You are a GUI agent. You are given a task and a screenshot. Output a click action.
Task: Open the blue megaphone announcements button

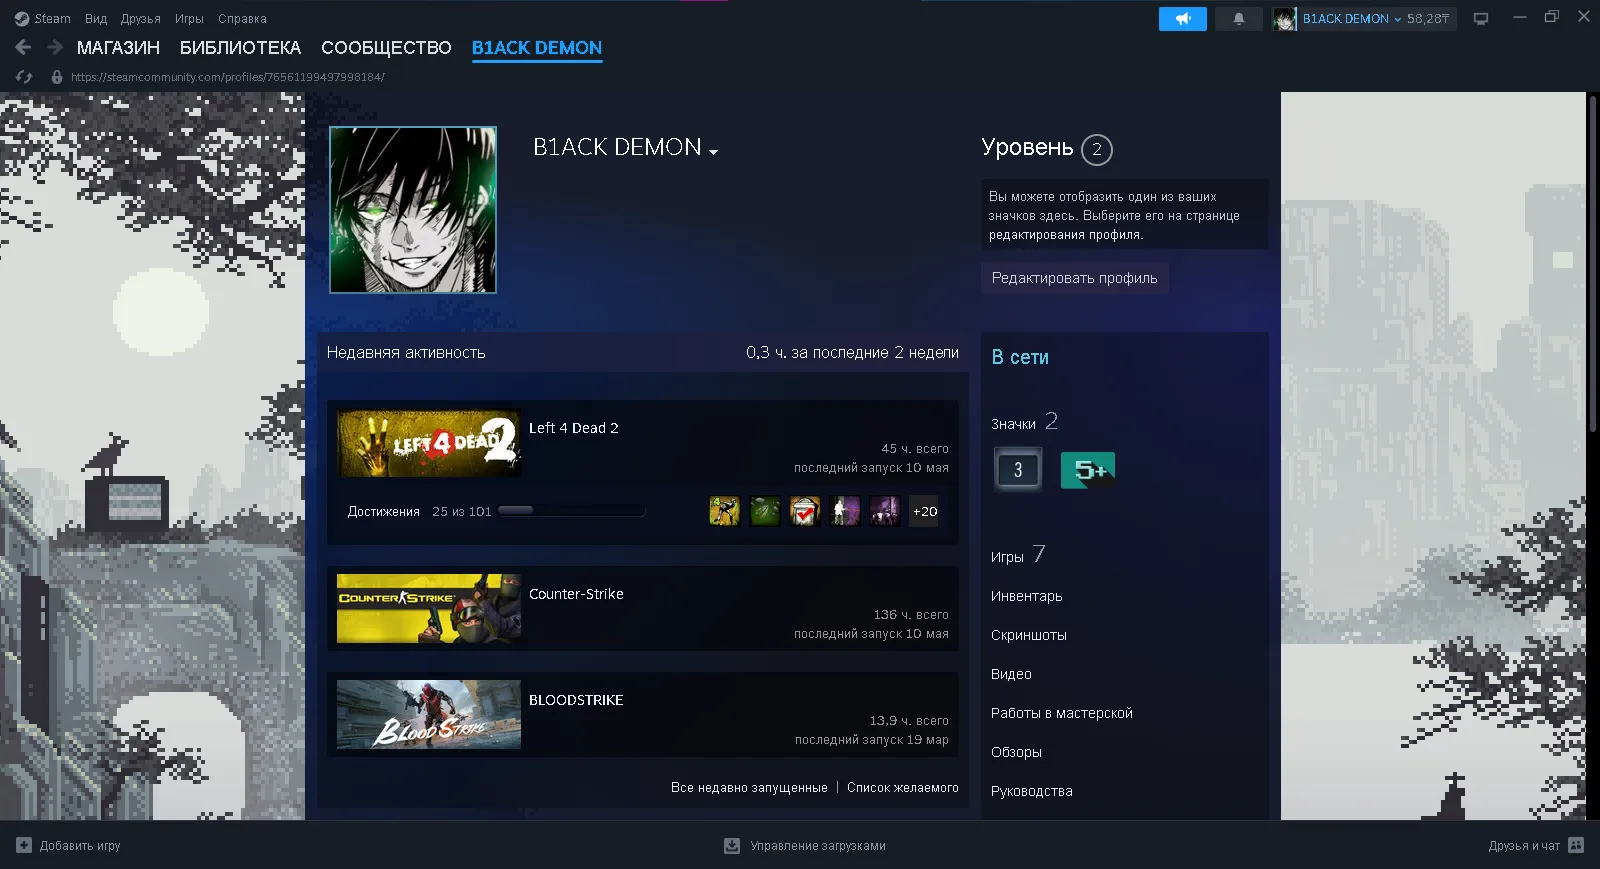[x=1183, y=19]
